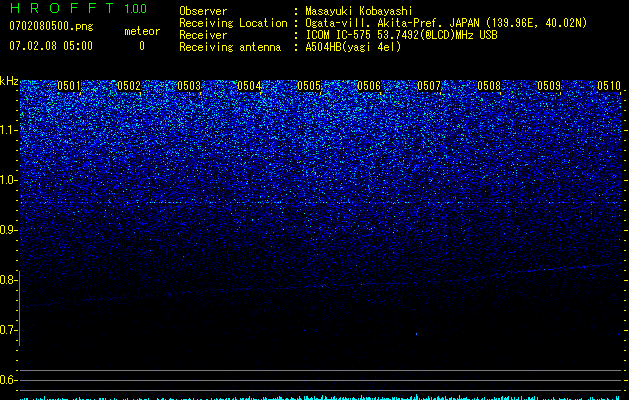Click the antenna A504HB(yagi 4el) text
This screenshot has height=400, width=629.
(x=353, y=47)
